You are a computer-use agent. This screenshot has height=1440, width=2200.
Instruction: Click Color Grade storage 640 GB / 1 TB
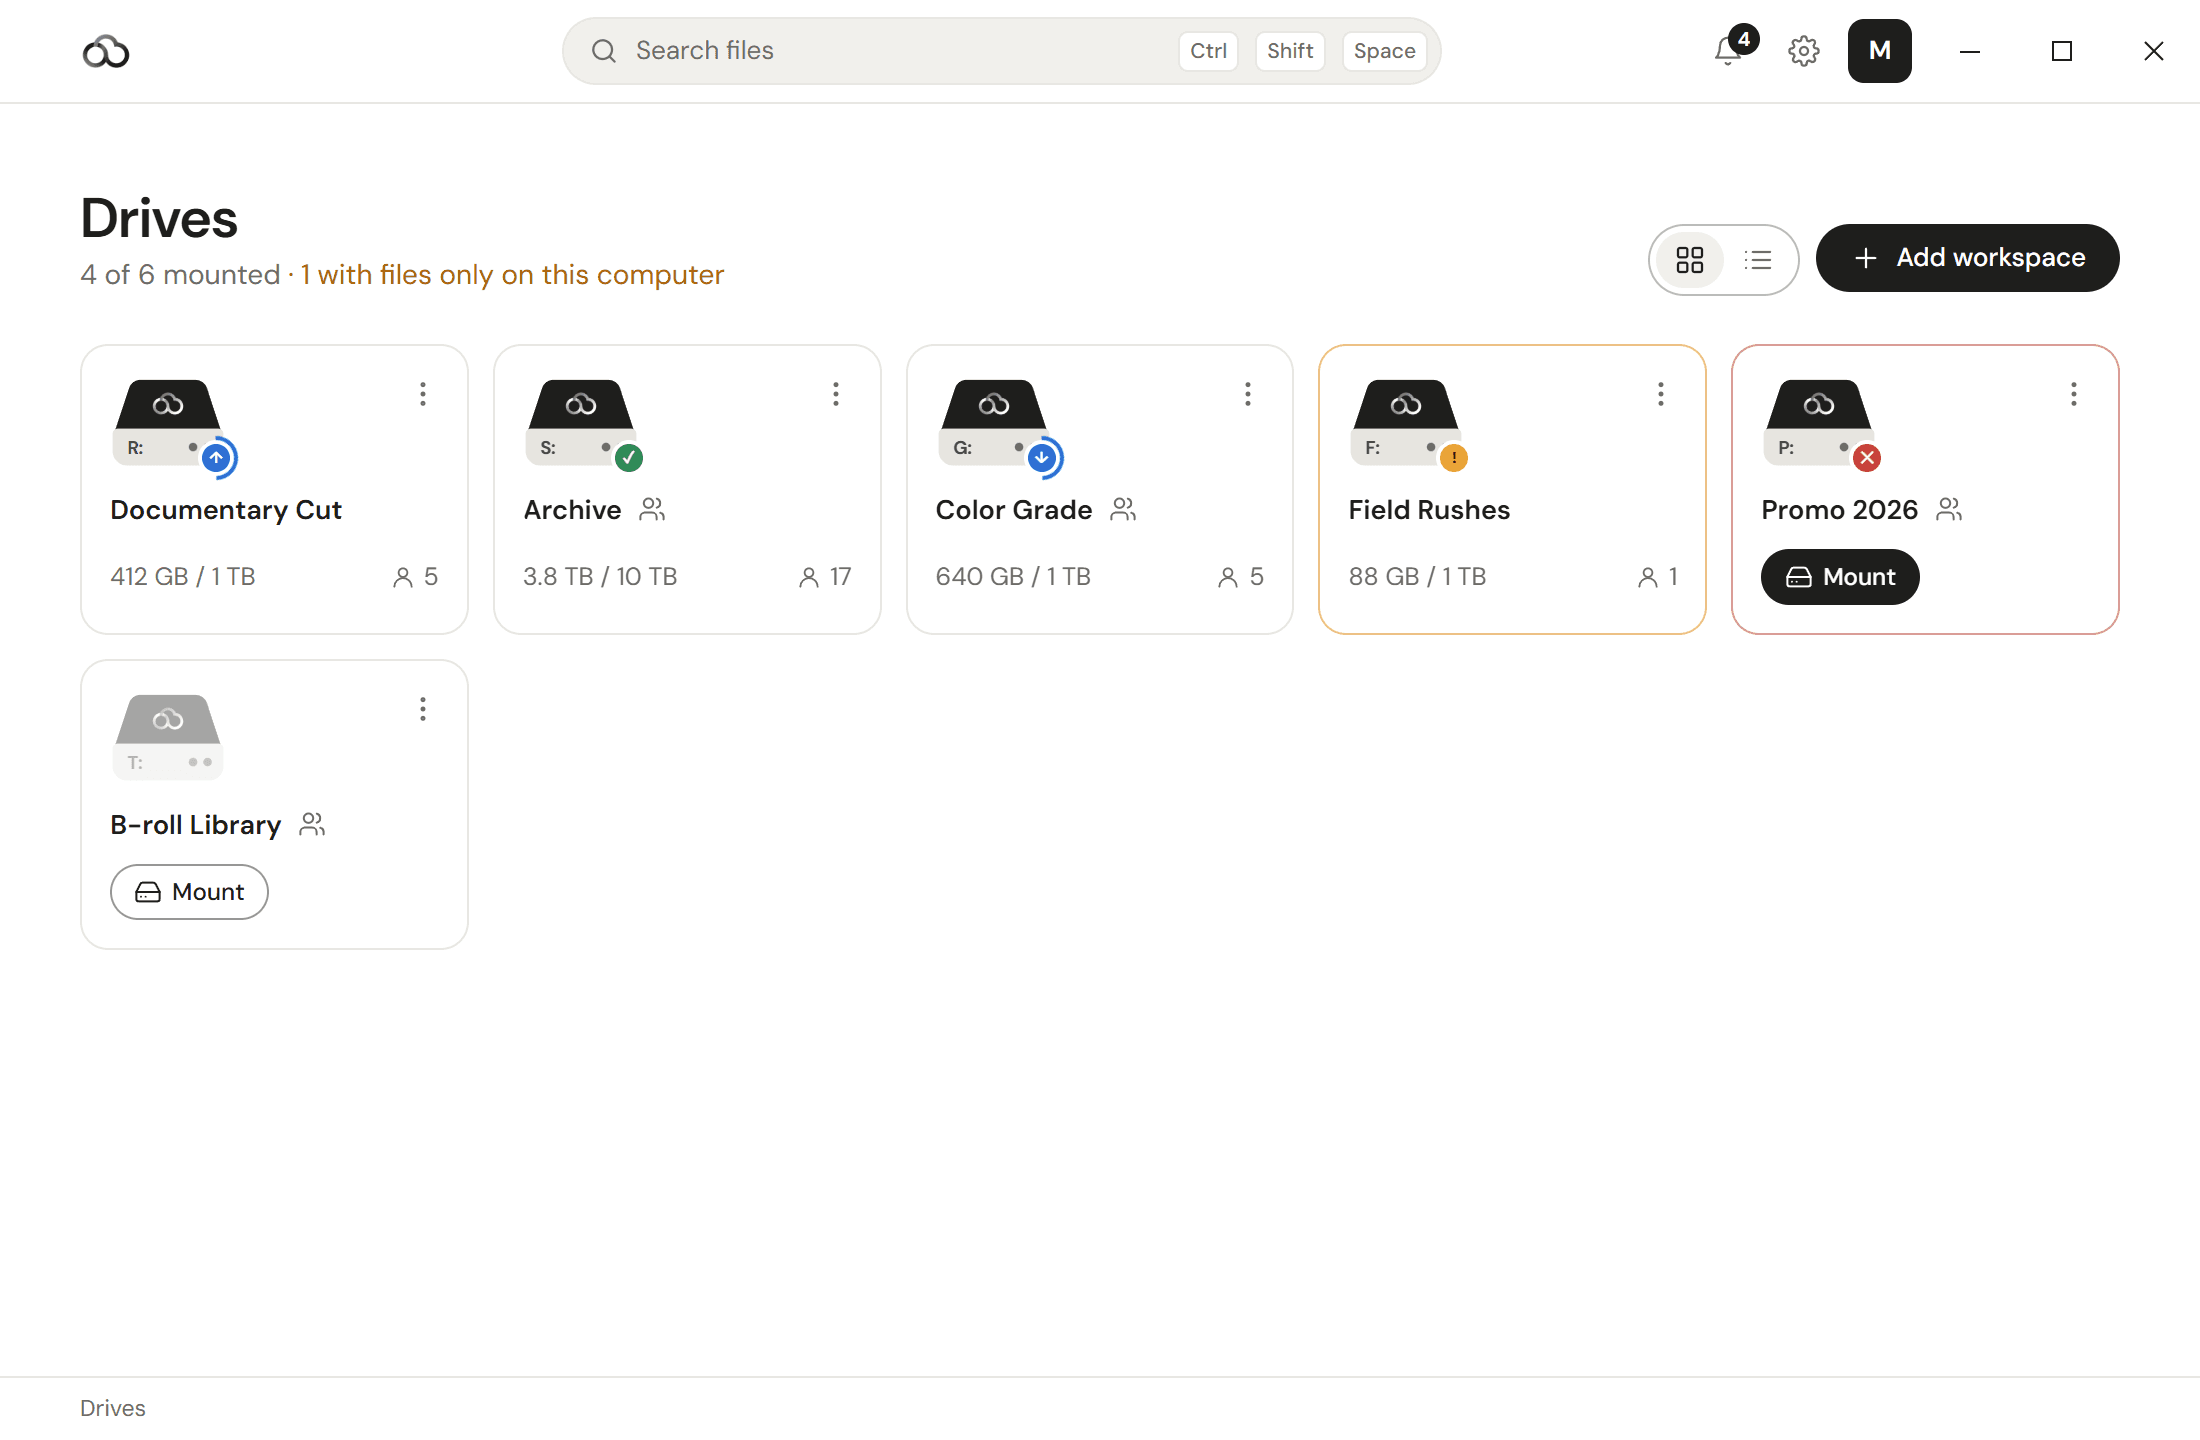(x=1013, y=577)
